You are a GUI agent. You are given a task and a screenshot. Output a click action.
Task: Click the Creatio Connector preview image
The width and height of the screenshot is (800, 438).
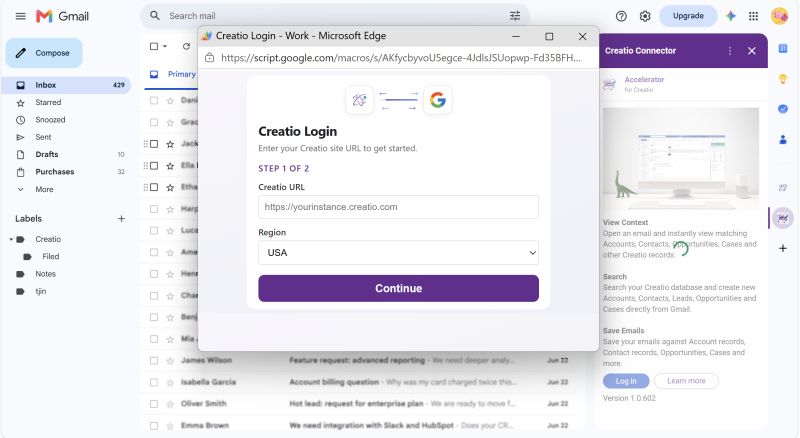click(681, 159)
